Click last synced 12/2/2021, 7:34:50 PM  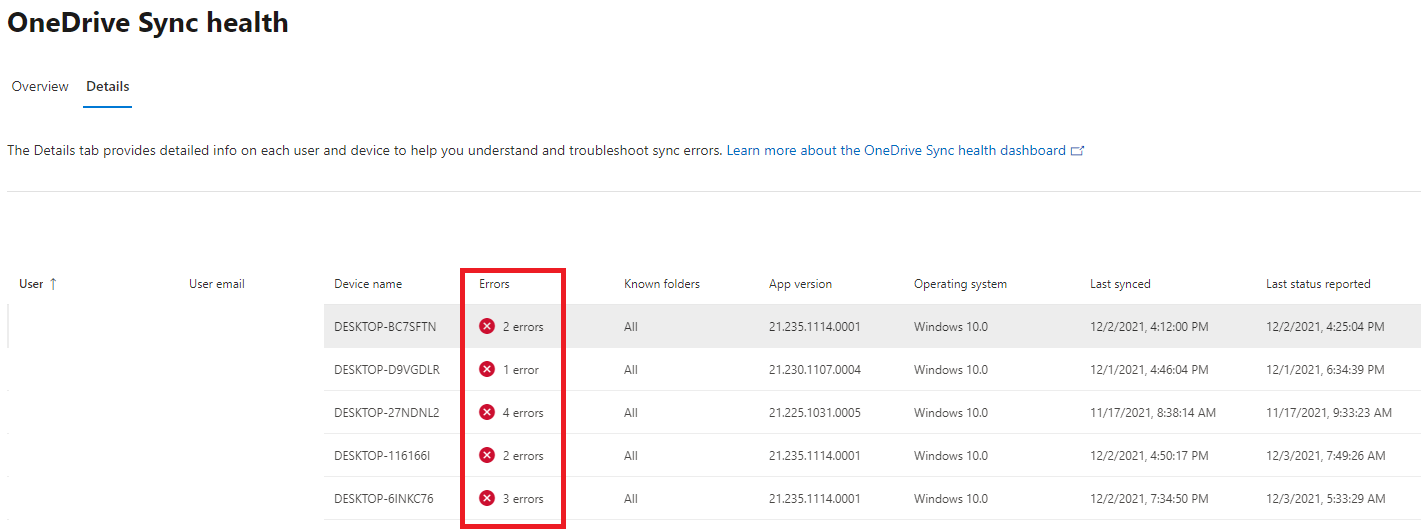[x=1149, y=499]
